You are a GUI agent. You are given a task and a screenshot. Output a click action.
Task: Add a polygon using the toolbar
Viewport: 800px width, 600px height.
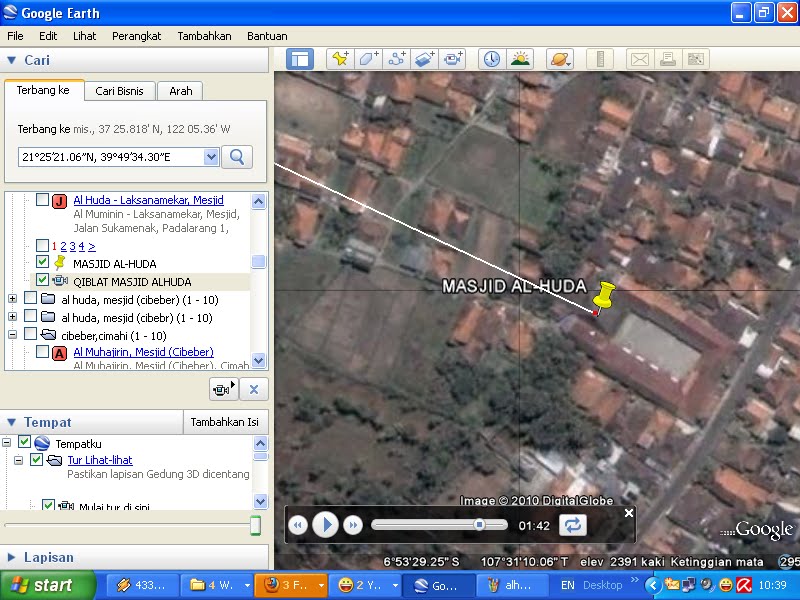tap(368, 59)
